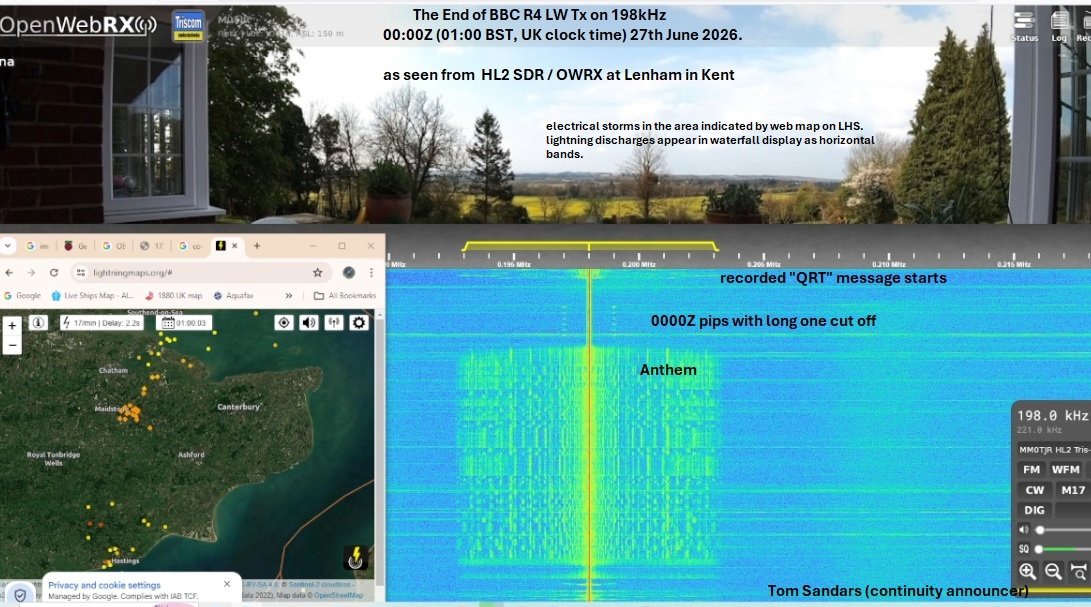
Task: Click the Canterbury map label
Action: (x=238, y=407)
